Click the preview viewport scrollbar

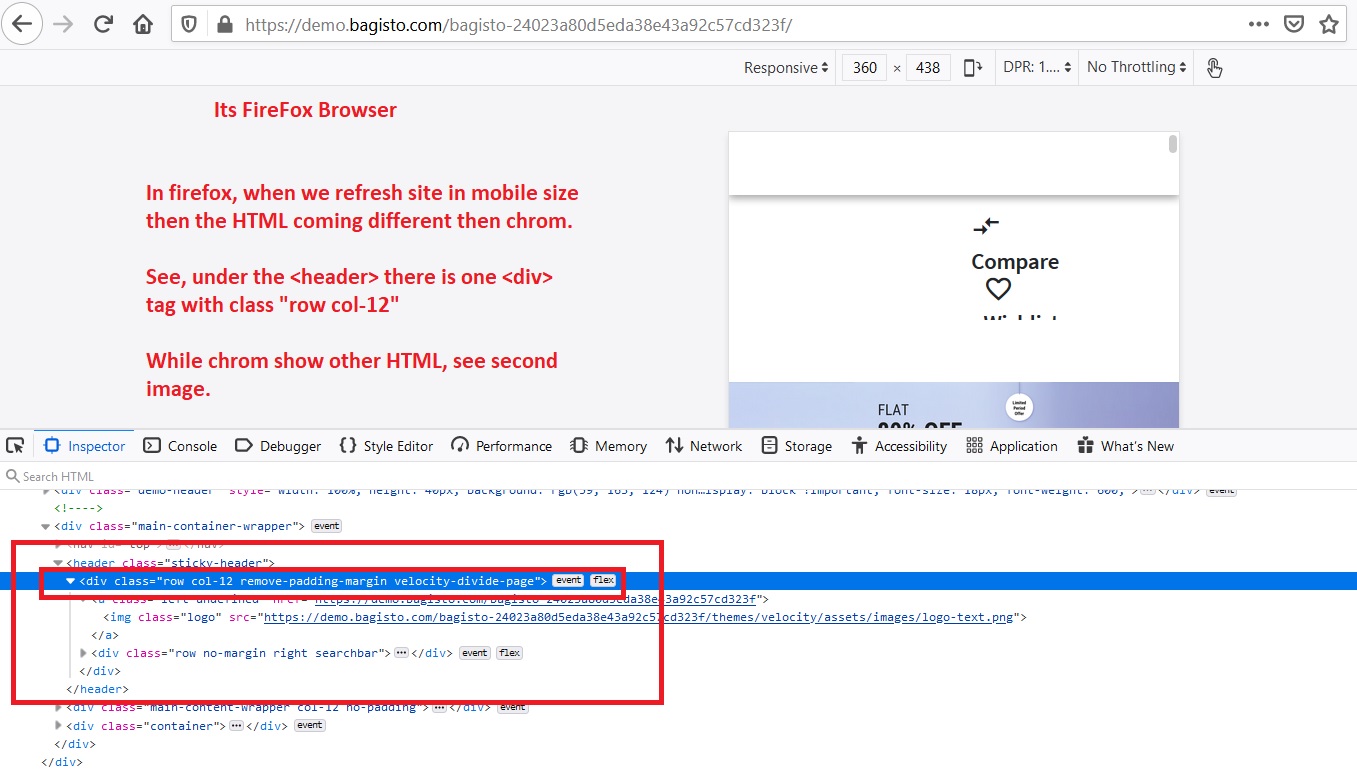(x=1173, y=145)
